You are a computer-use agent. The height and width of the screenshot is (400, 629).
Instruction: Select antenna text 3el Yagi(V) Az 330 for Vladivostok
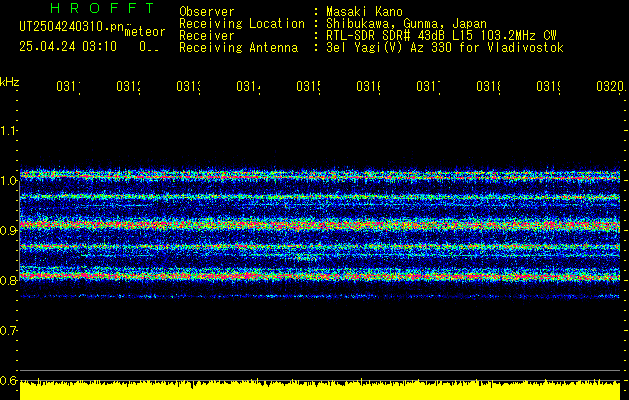tap(445, 48)
